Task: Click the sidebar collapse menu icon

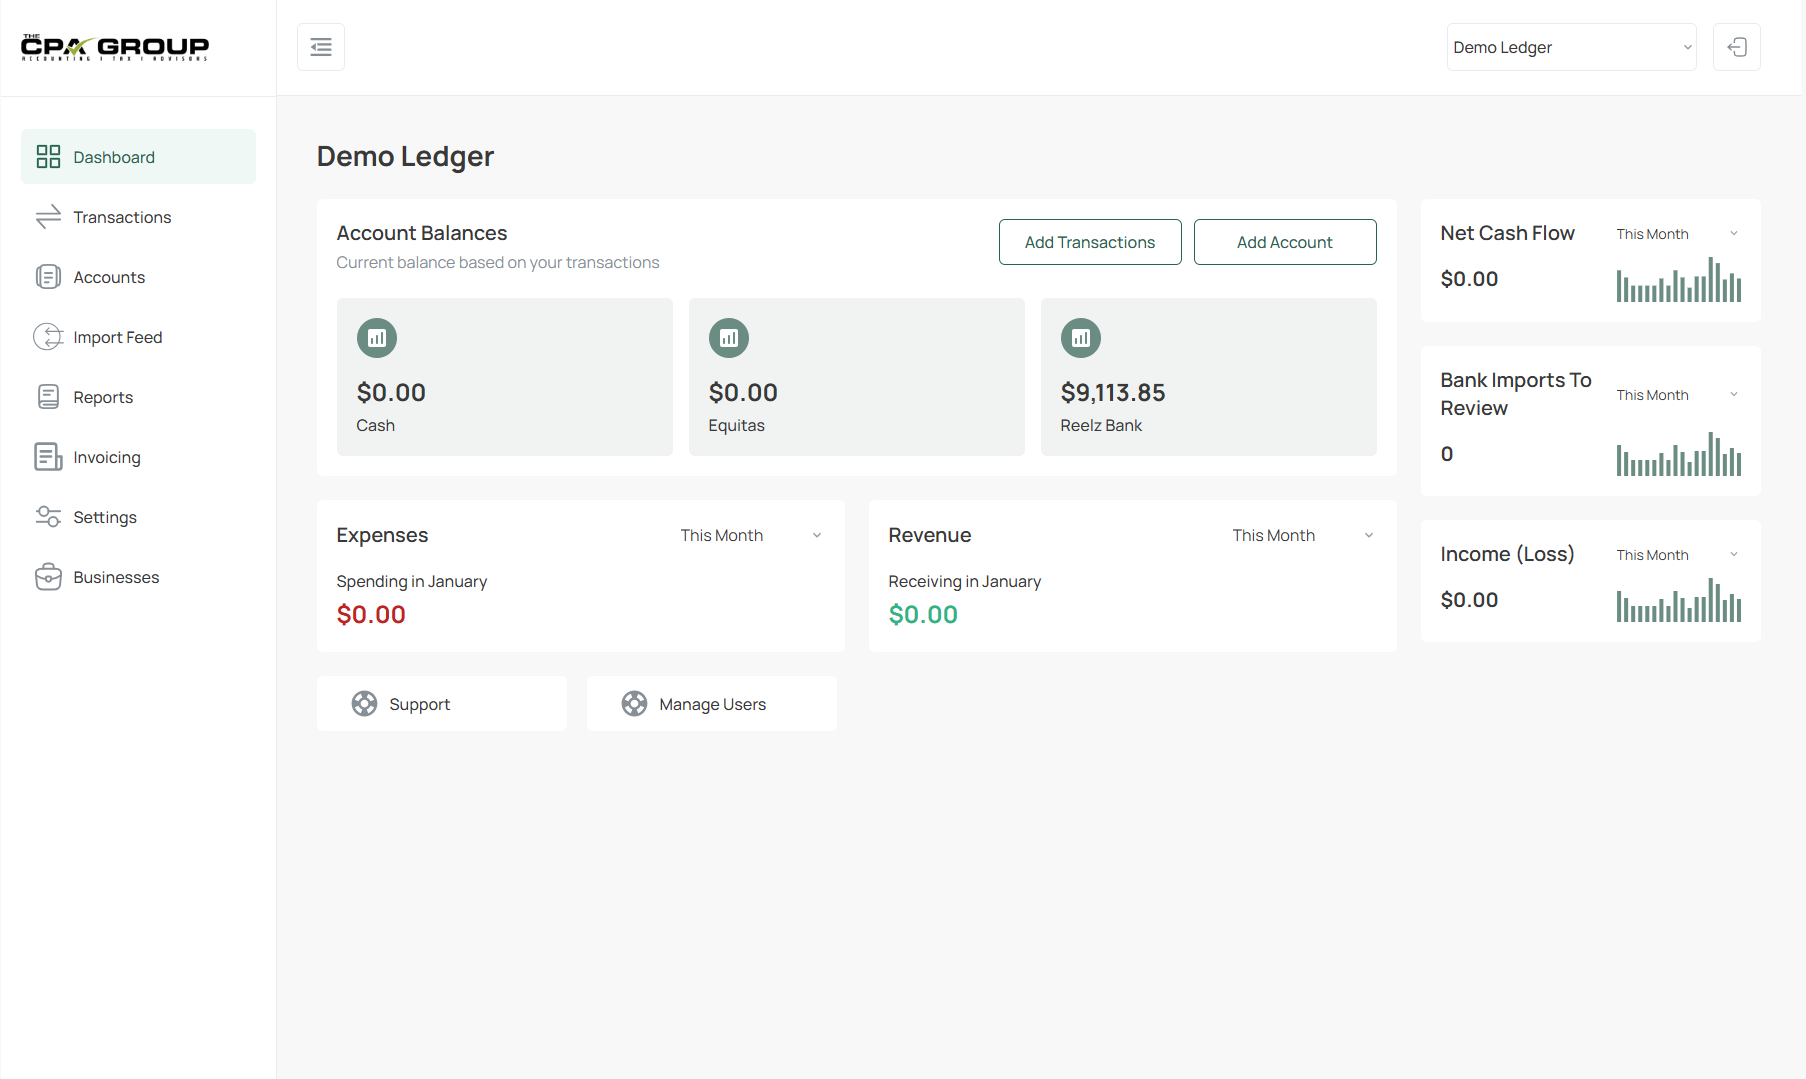Action: click(x=321, y=47)
